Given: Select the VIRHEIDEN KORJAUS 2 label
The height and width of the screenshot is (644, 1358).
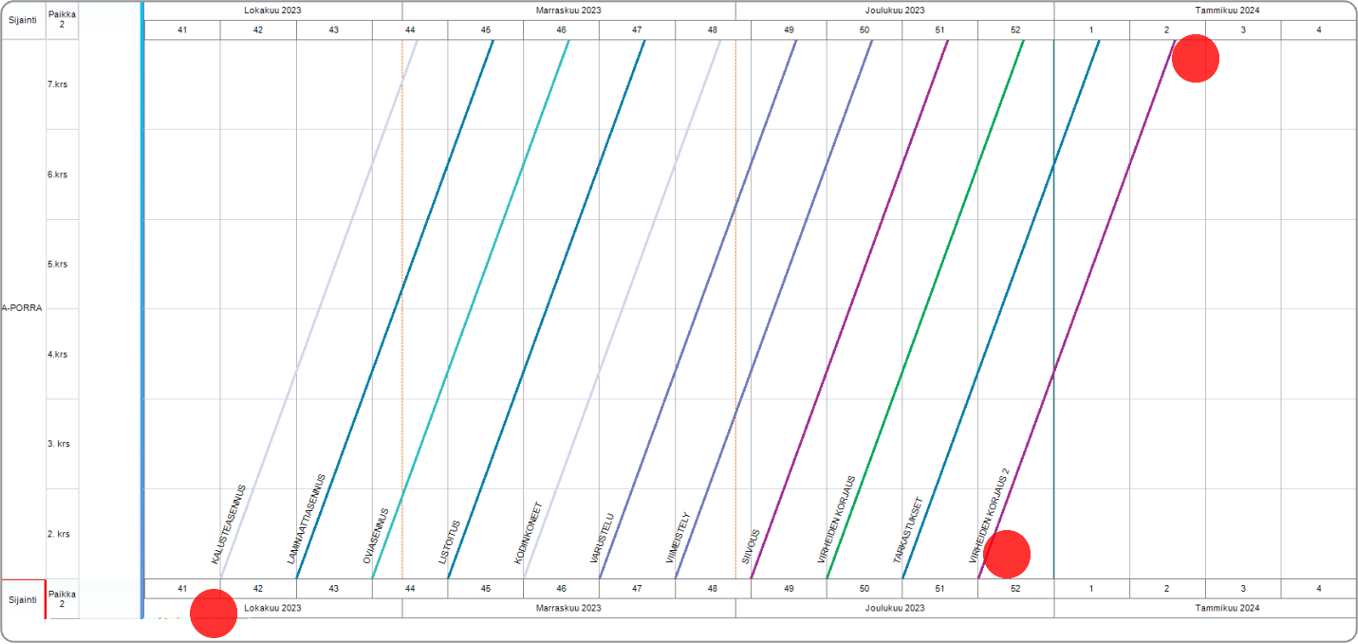Looking at the screenshot, I should pyautogui.click(x=990, y=515).
